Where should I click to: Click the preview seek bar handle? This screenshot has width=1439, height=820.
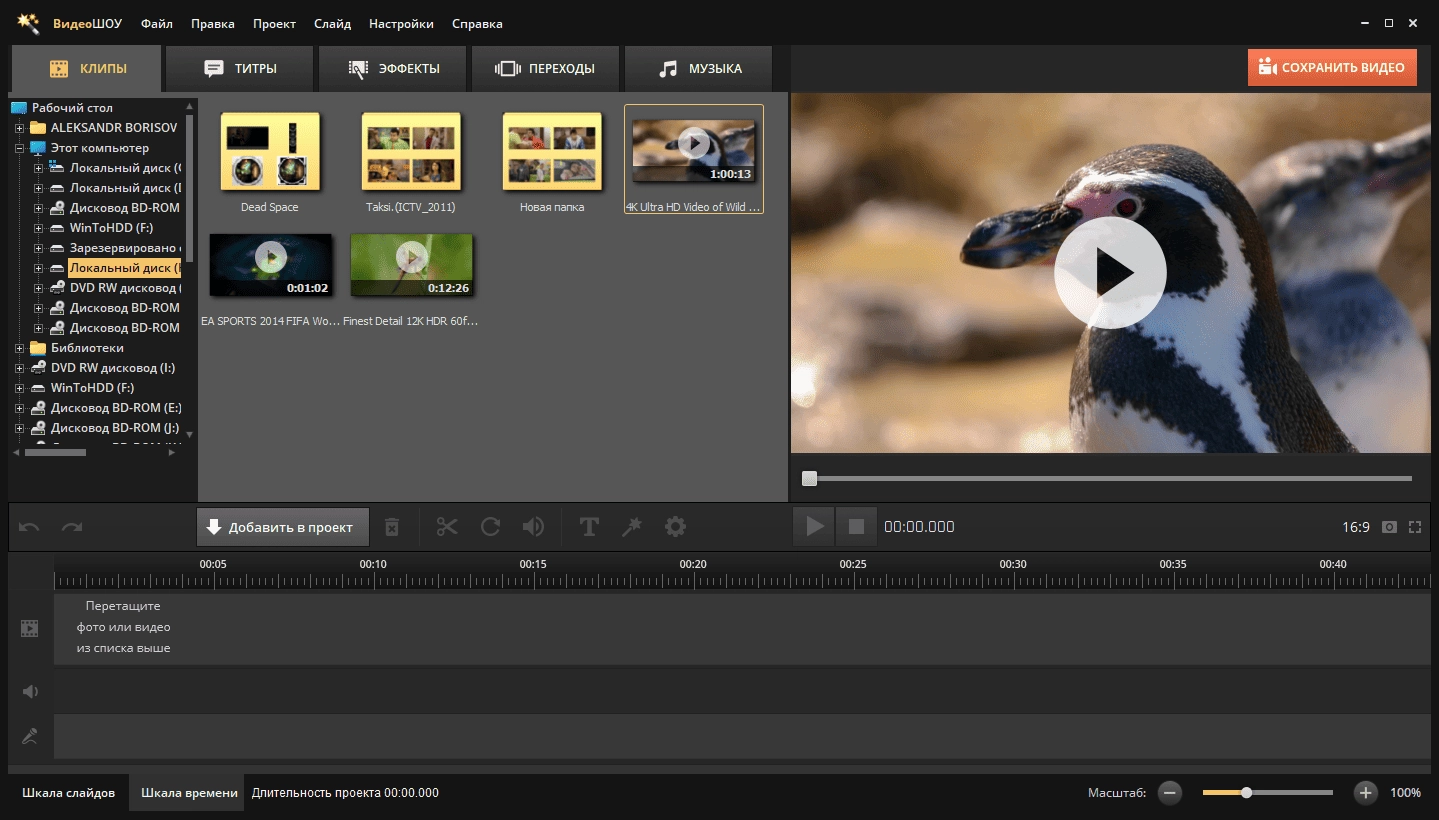click(810, 479)
